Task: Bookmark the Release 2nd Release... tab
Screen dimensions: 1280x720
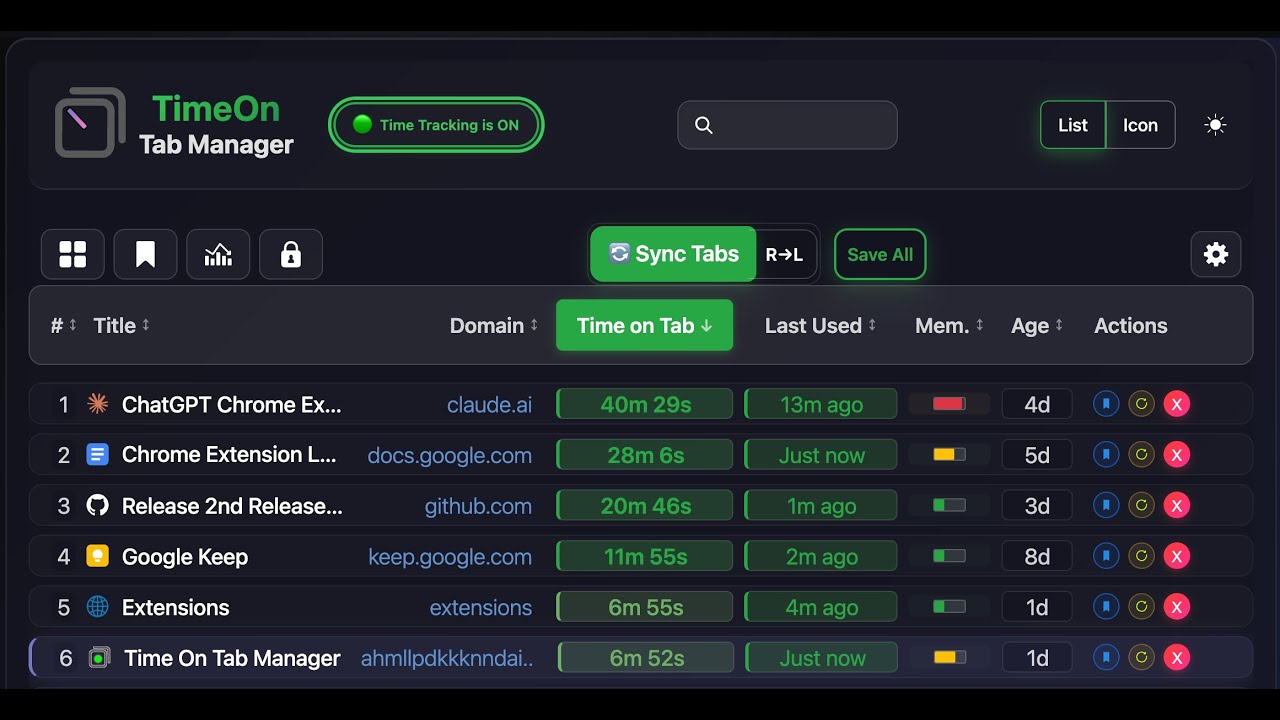Action: (1106, 505)
